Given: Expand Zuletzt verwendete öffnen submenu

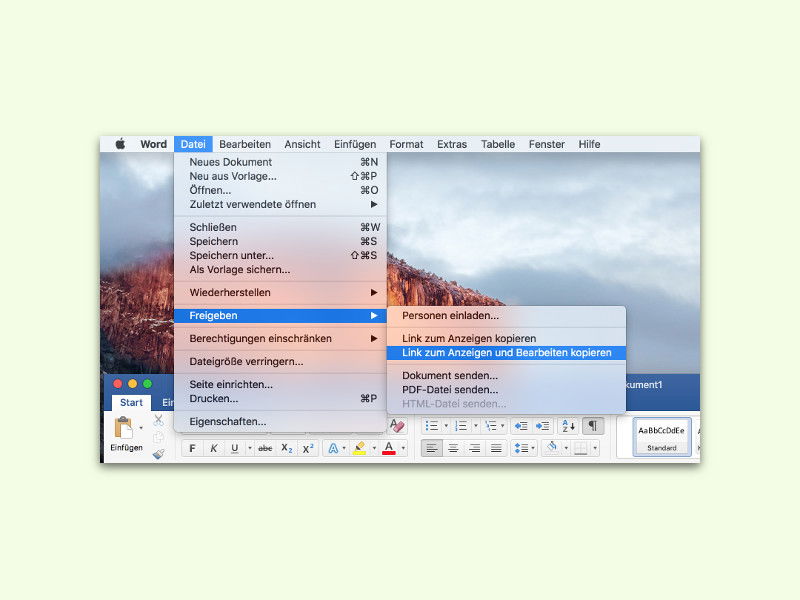Looking at the screenshot, I should pyautogui.click(x=280, y=205).
